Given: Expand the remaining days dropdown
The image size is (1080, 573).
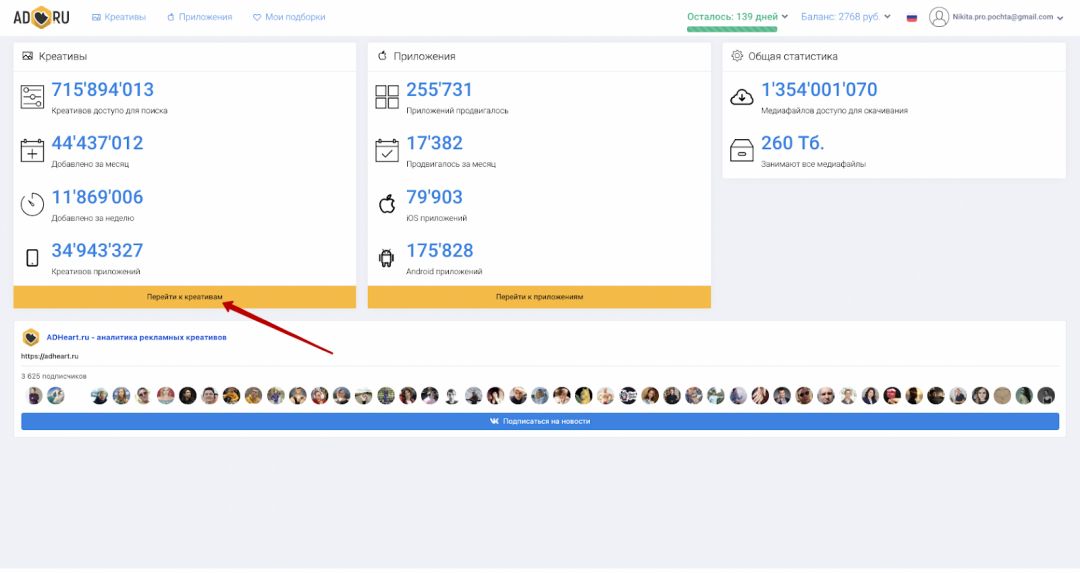Looking at the screenshot, I should pos(737,17).
